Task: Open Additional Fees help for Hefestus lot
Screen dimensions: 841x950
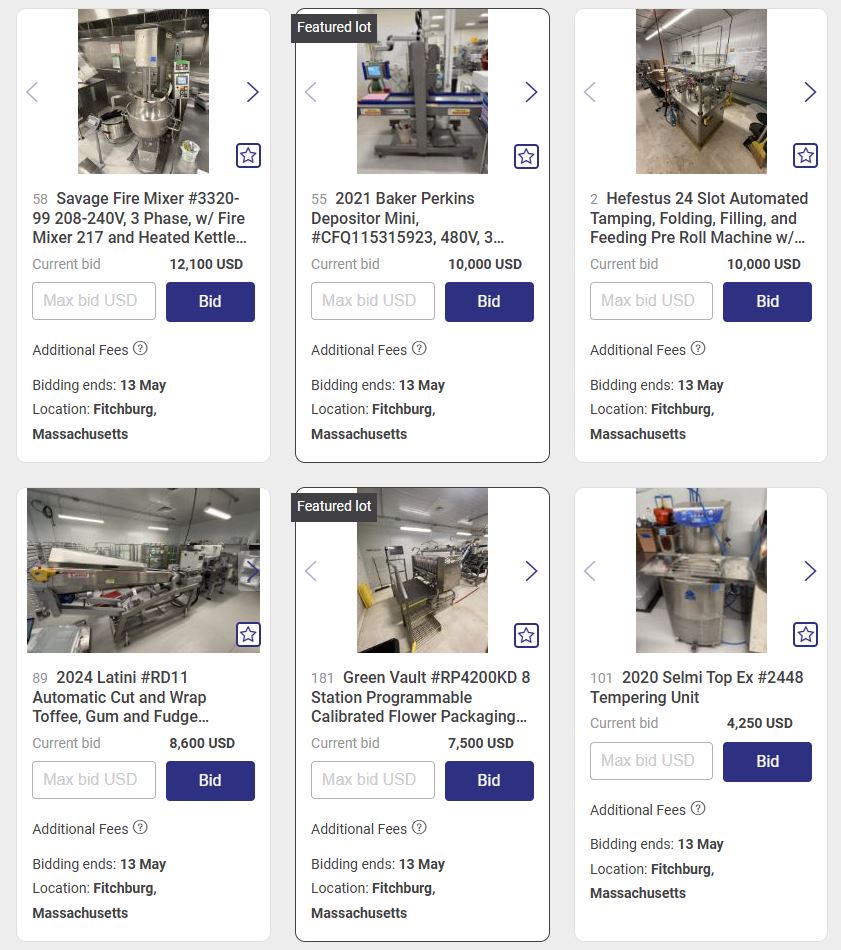Action: 698,348
